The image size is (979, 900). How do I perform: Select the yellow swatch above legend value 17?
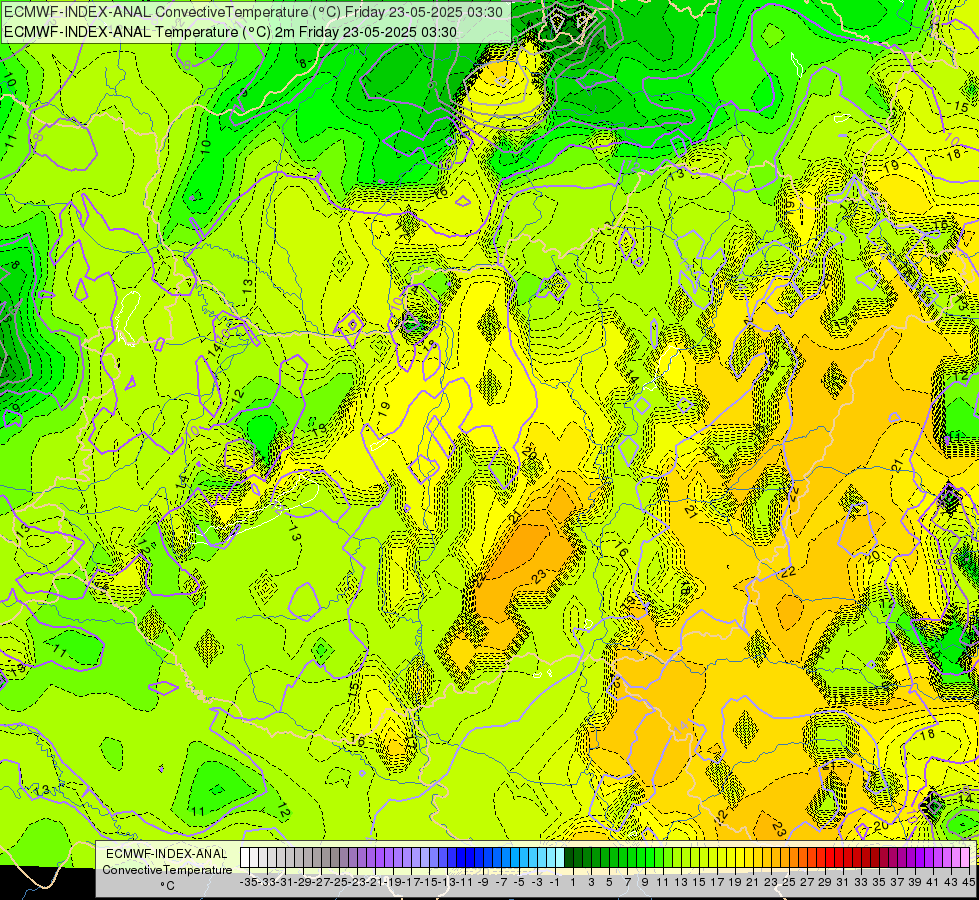coord(713,858)
